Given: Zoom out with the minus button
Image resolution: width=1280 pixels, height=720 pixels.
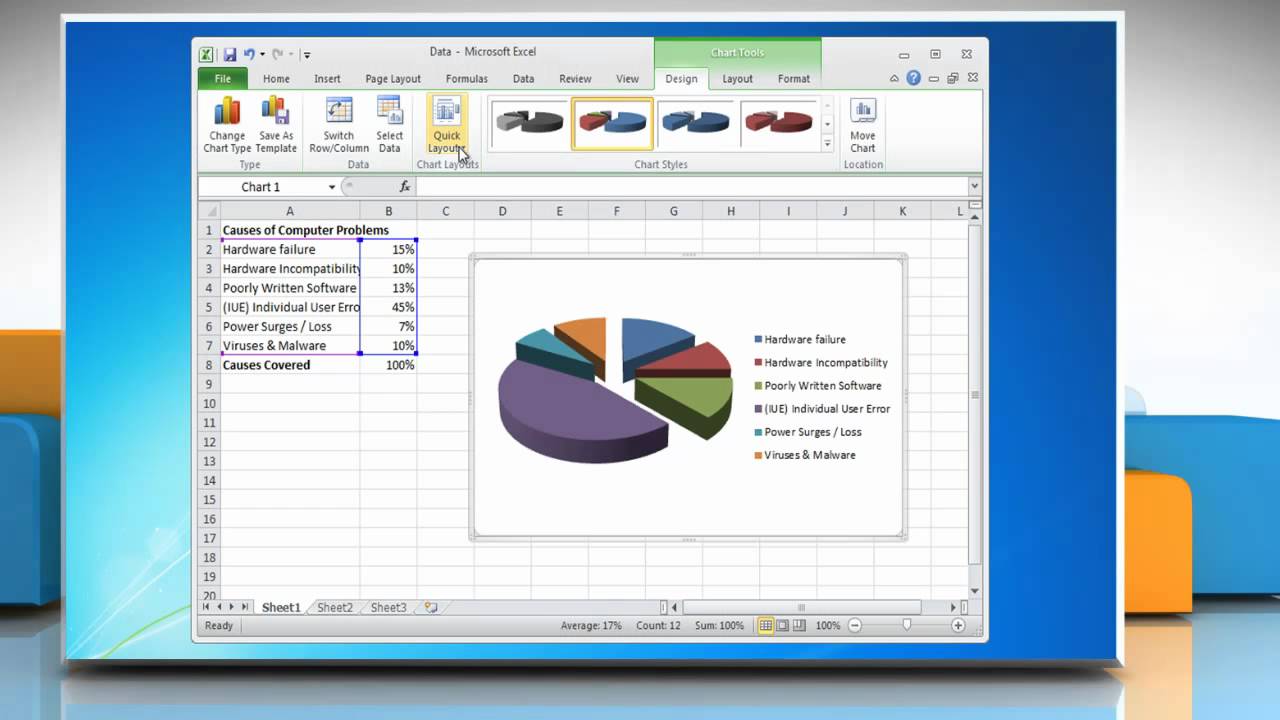Looking at the screenshot, I should point(855,626).
